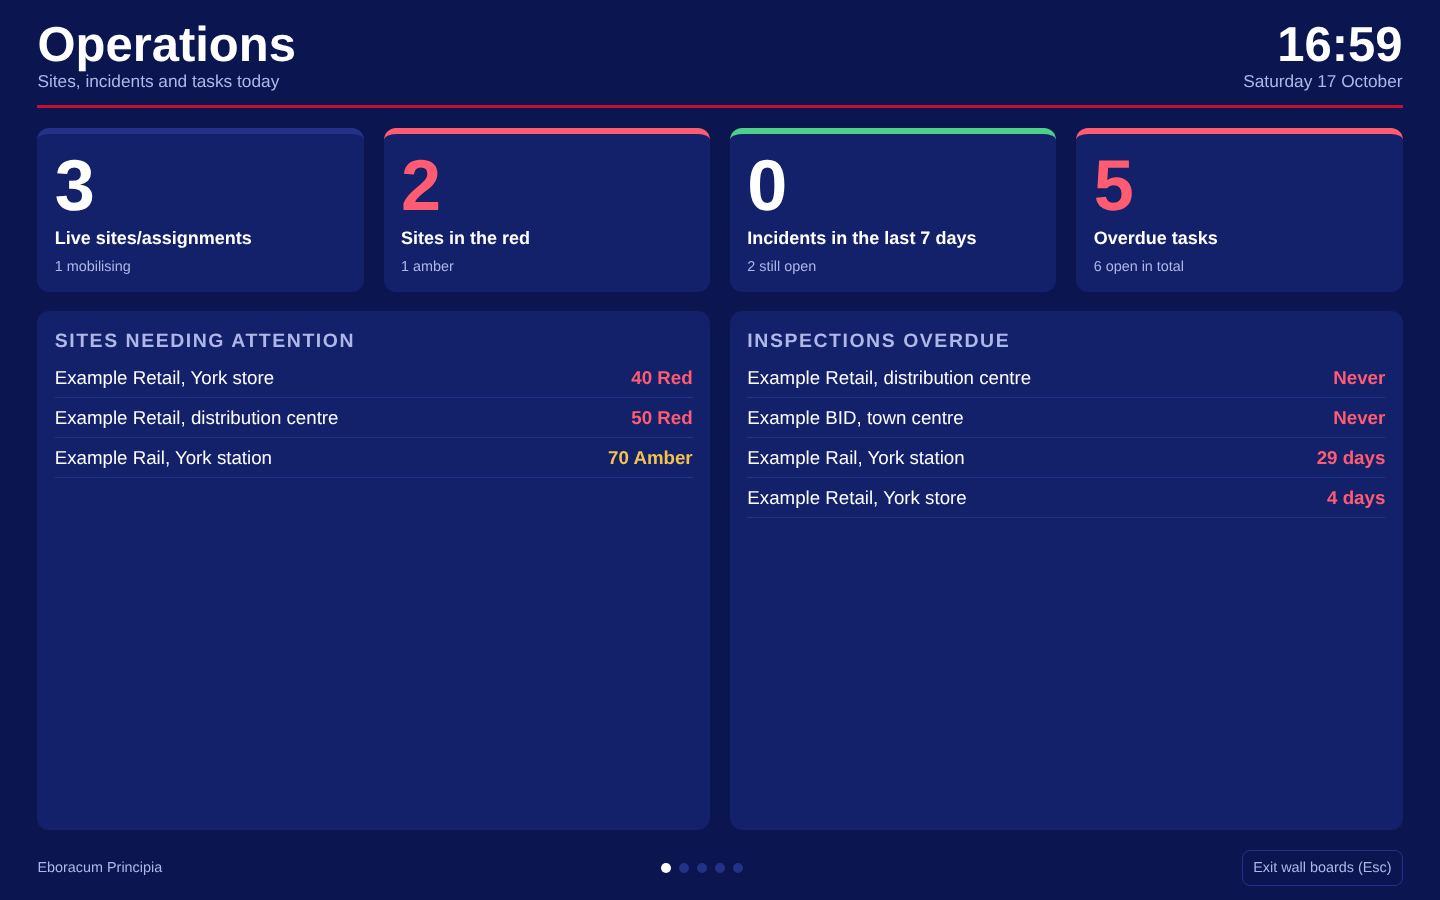Open the Live sites/assignments card
Viewport: 1440px width, 900px height.
point(200,210)
